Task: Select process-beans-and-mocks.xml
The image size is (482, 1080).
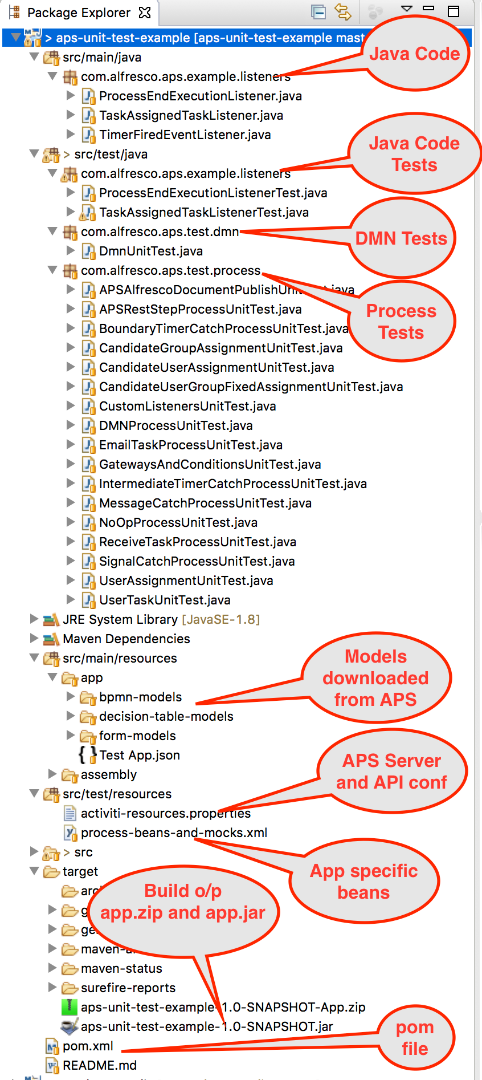Action: pos(174,832)
